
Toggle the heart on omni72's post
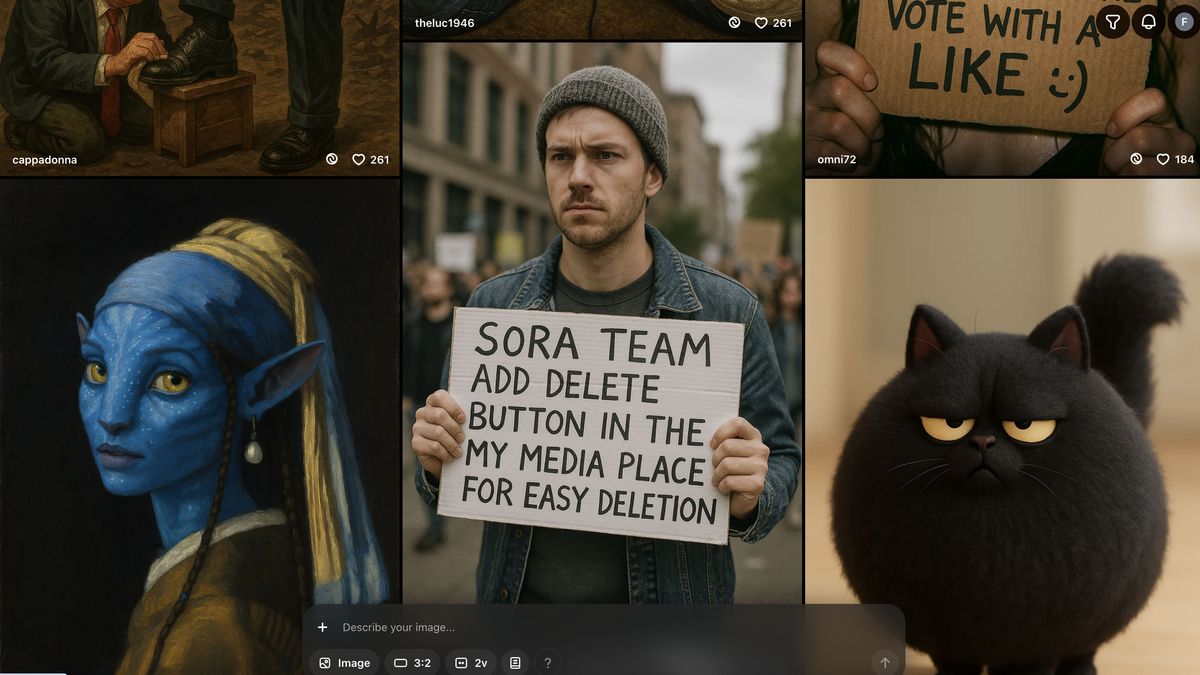click(1162, 159)
